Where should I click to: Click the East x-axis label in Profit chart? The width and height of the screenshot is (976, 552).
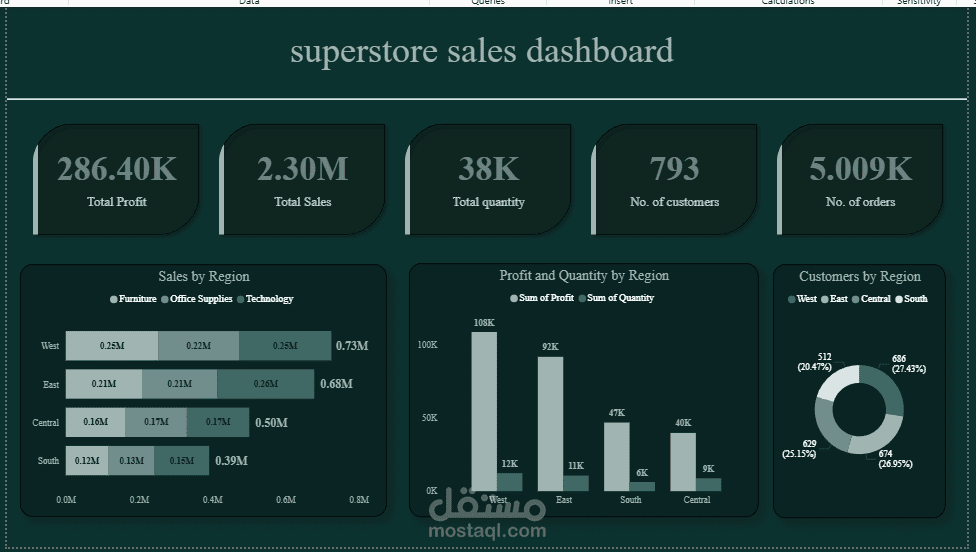[x=564, y=500]
